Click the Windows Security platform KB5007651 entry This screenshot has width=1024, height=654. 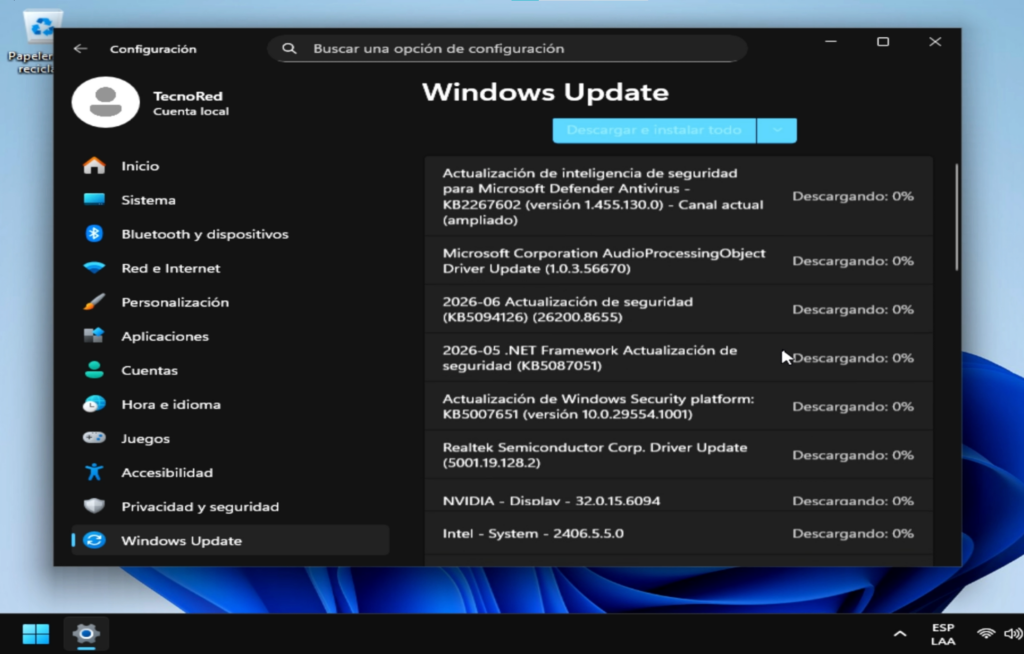679,406
